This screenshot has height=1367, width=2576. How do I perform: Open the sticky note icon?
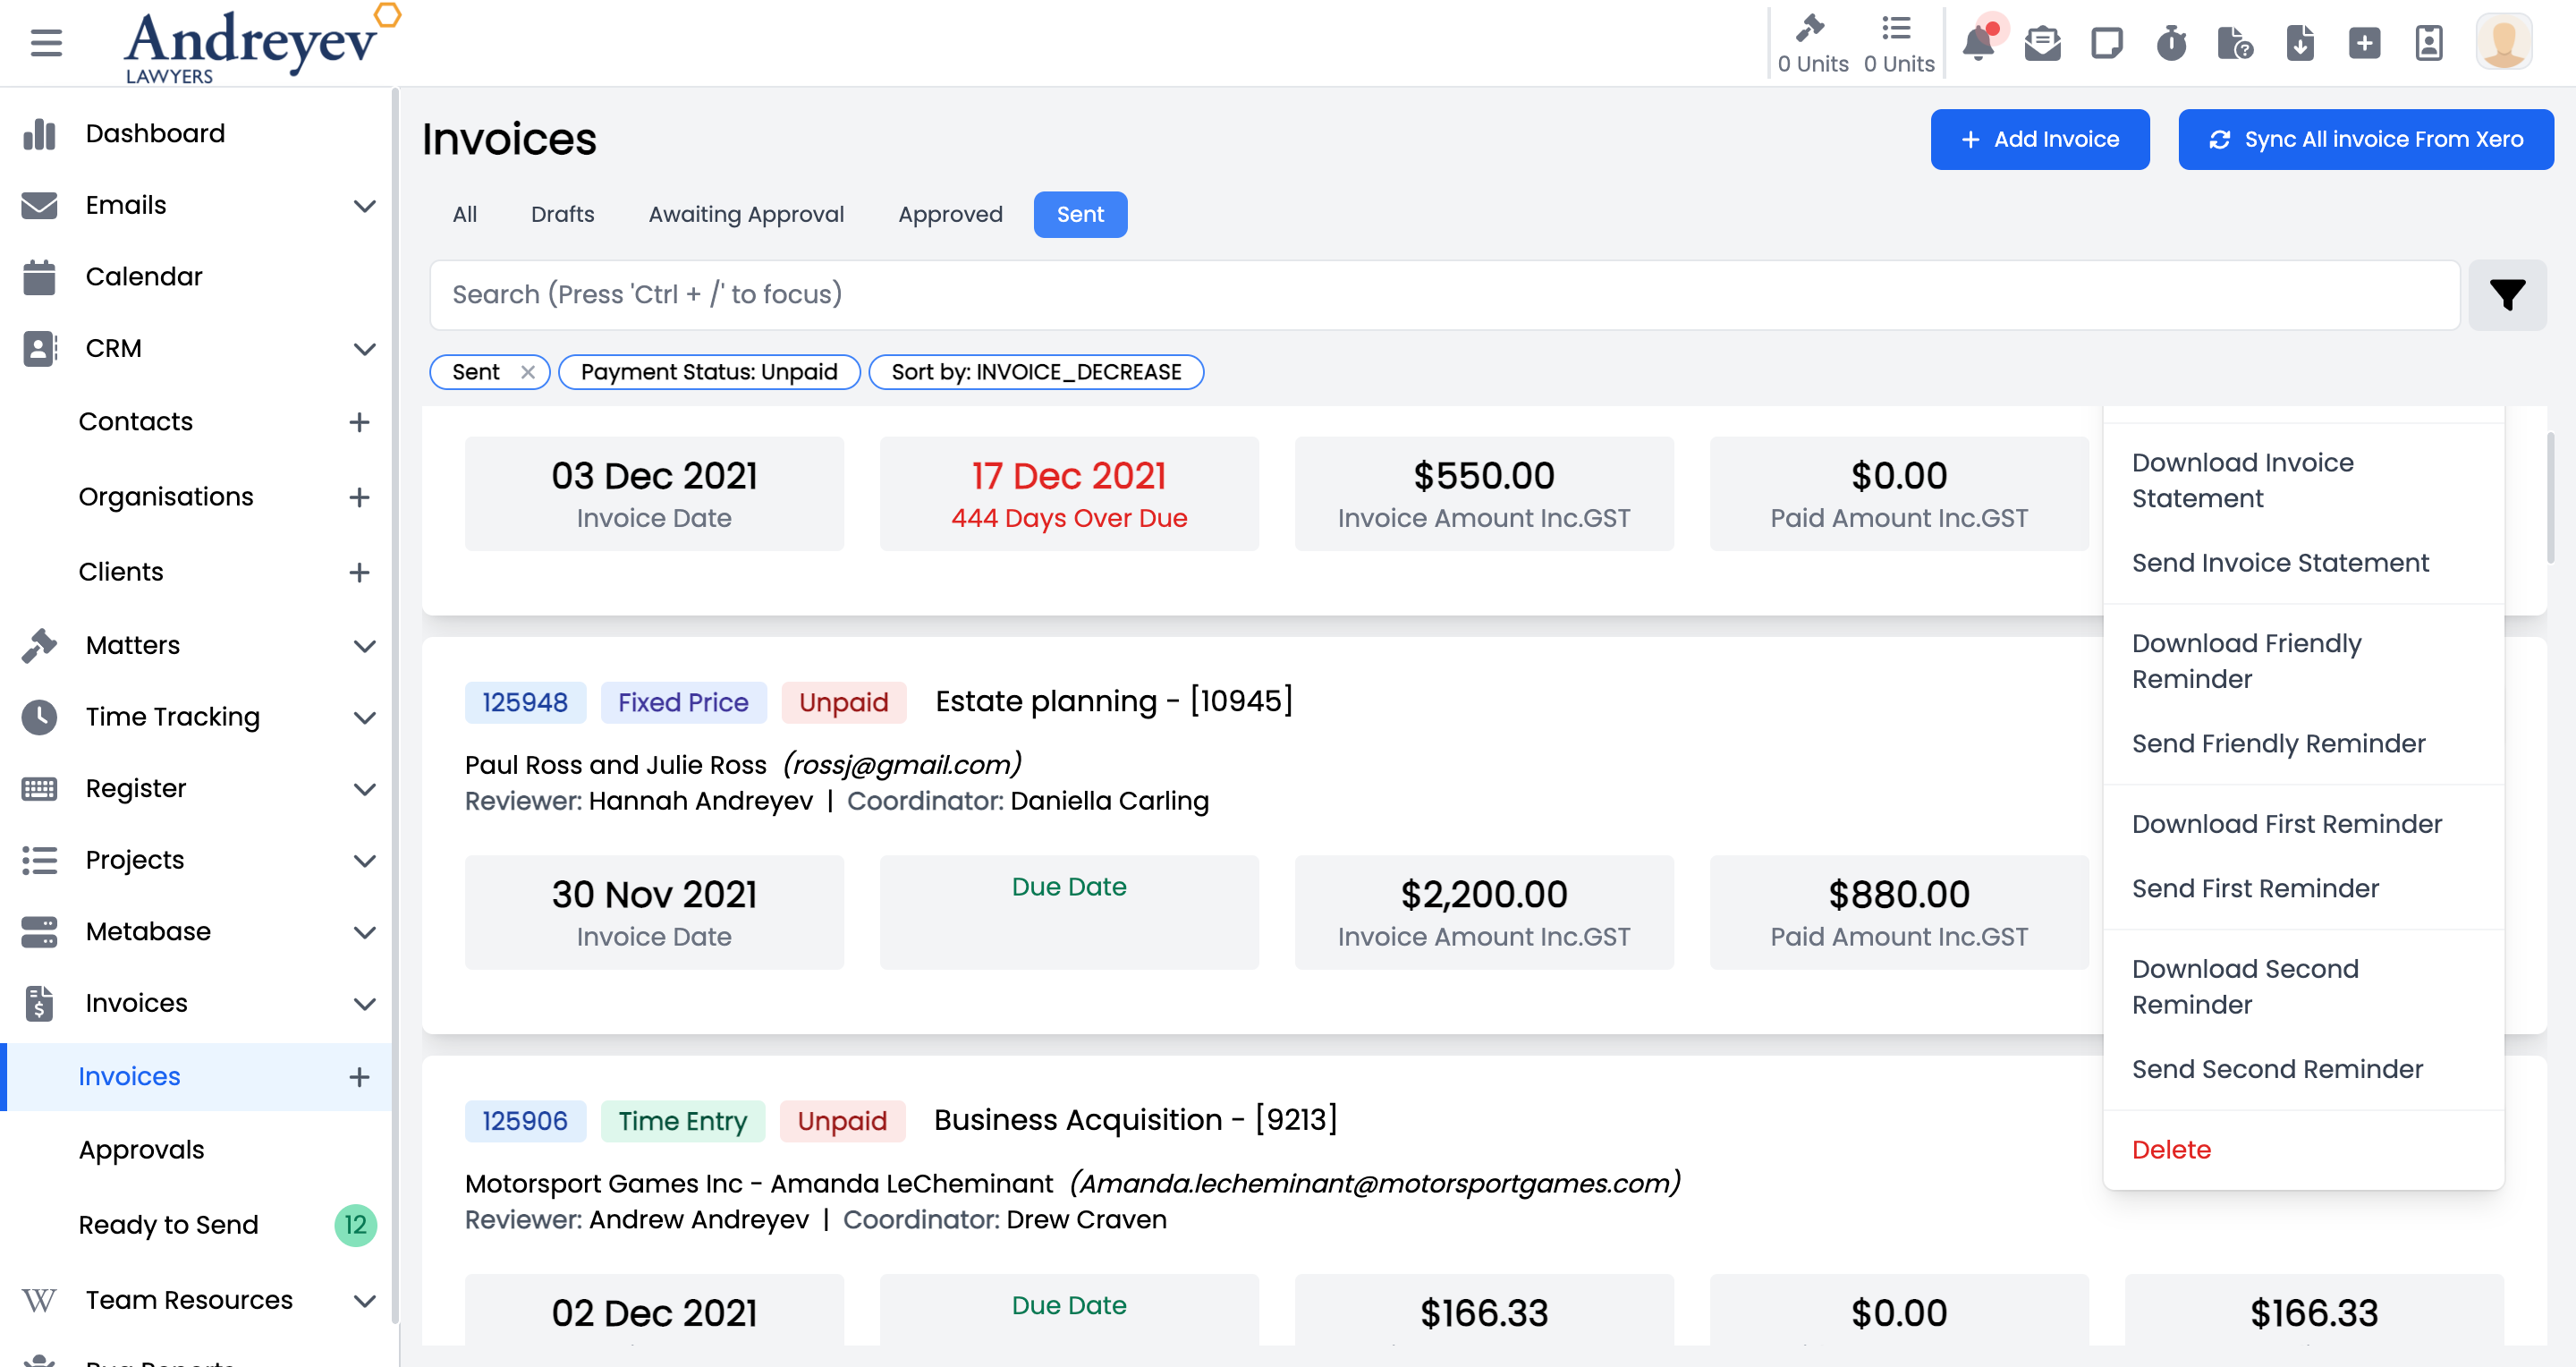point(2106,43)
